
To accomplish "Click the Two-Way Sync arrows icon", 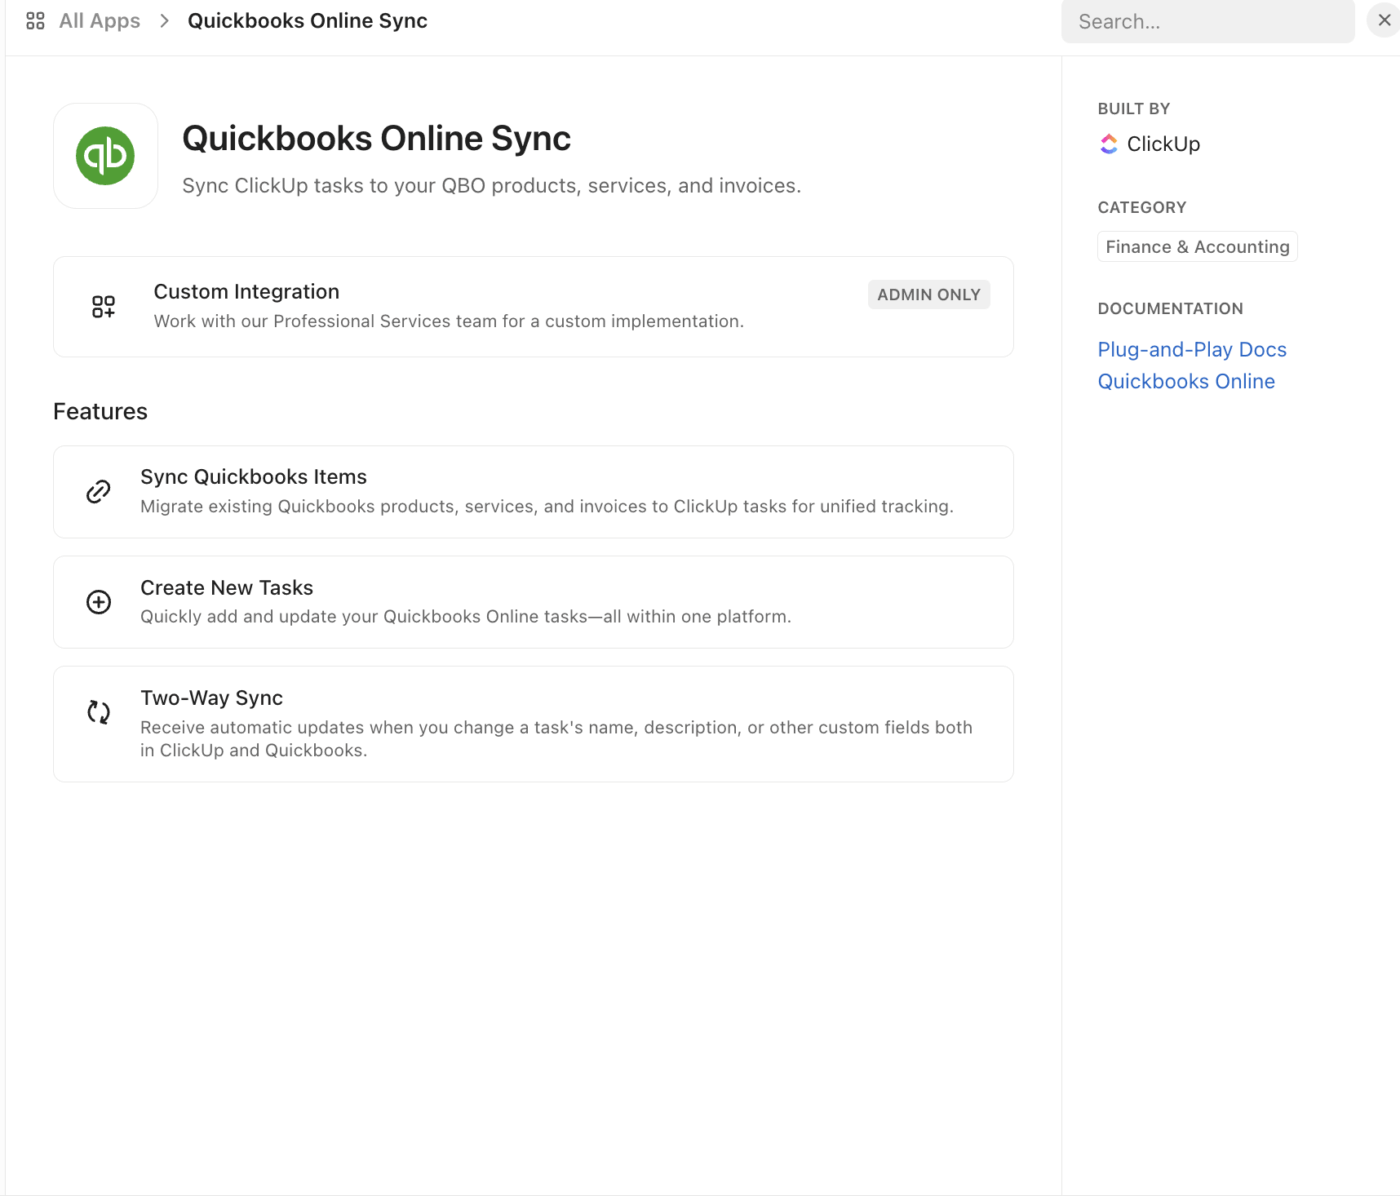I will (x=97, y=712).
